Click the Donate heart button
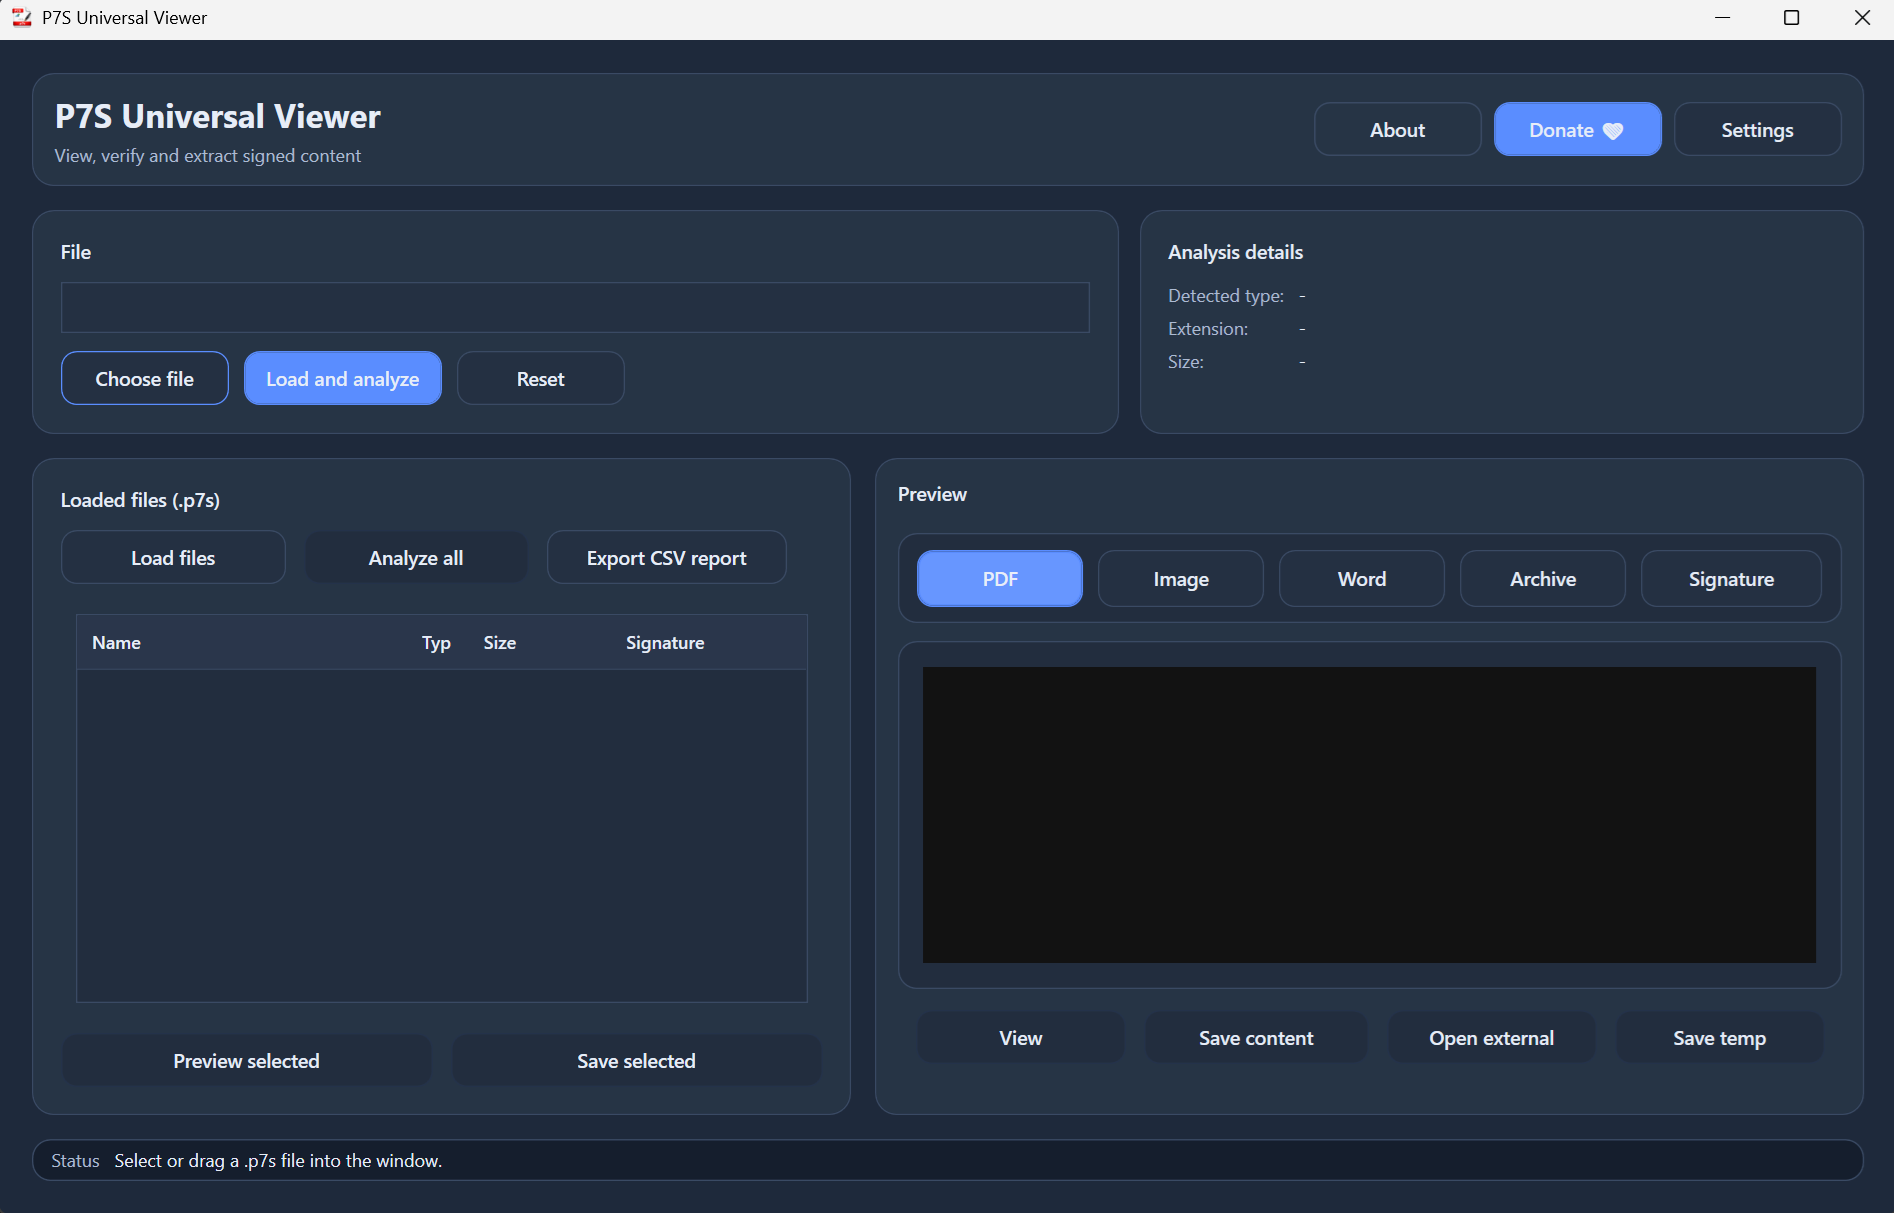Viewport: 1894px width, 1213px height. click(x=1576, y=130)
